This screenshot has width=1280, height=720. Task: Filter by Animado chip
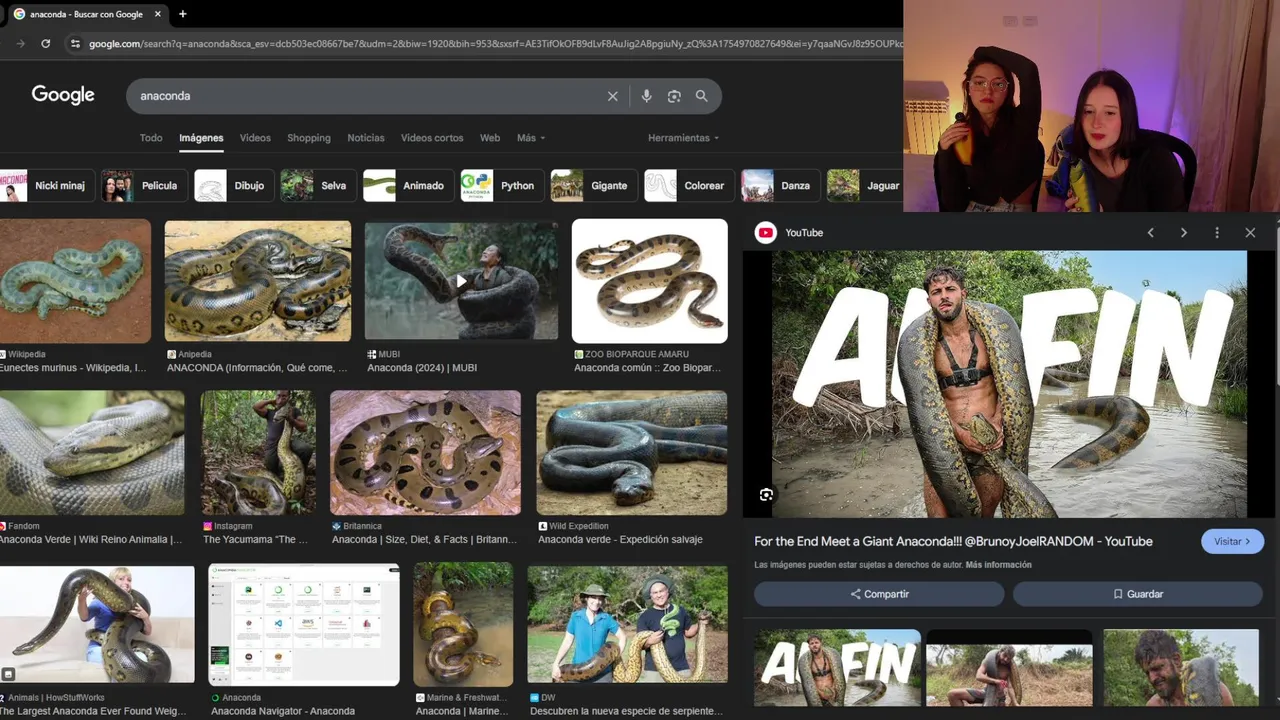(407, 185)
